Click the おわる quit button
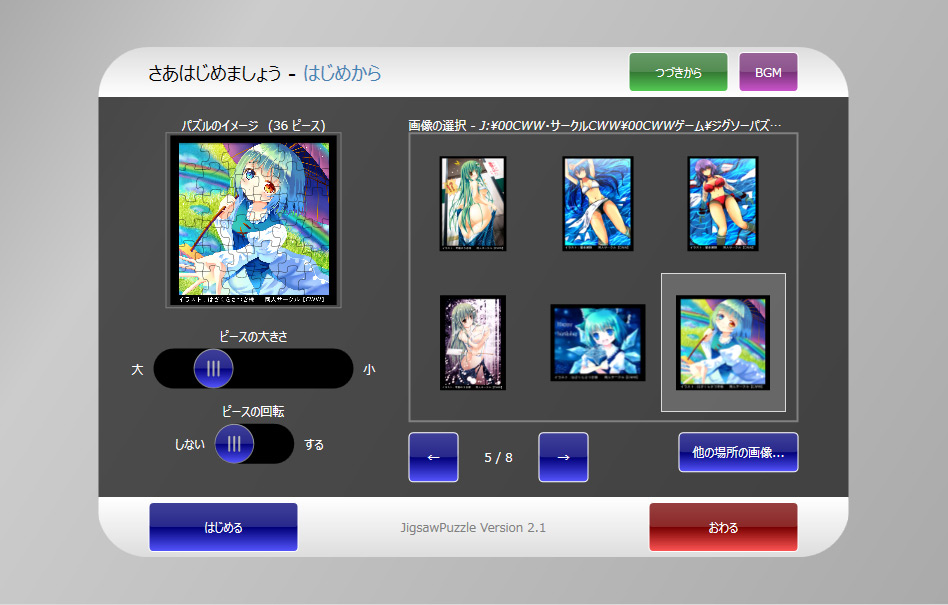This screenshot has width=948, height=605. 723,527
